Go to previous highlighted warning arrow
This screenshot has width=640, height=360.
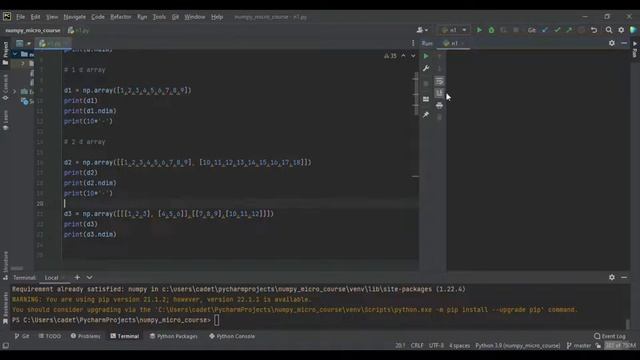(403, 56)
